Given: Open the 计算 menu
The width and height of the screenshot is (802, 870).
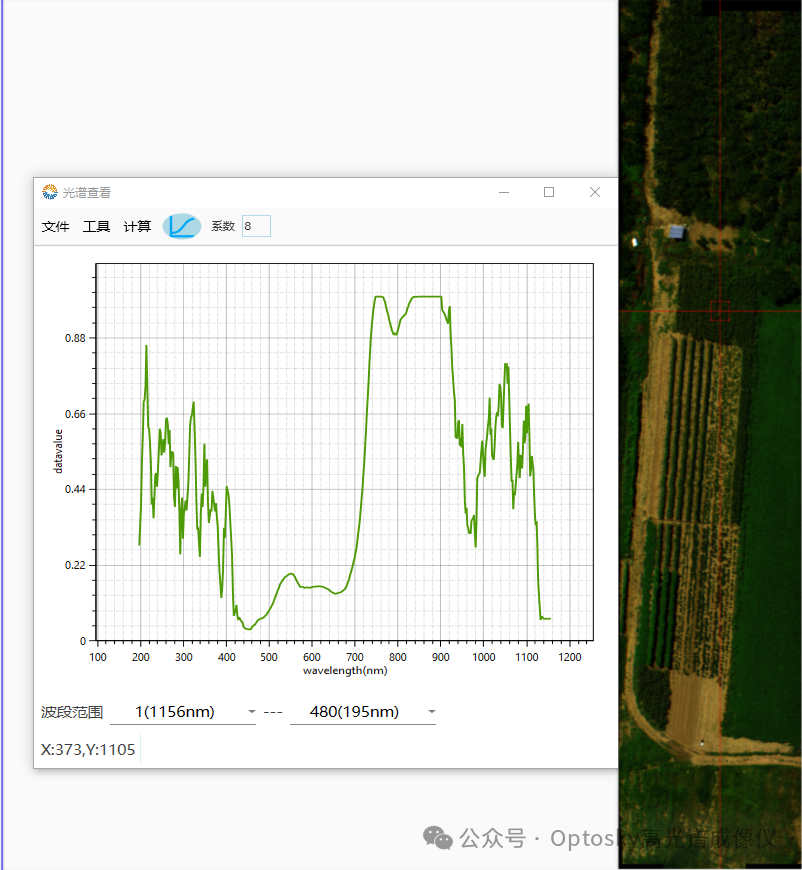Looking at the screenshot, I should tap(137, 227).
